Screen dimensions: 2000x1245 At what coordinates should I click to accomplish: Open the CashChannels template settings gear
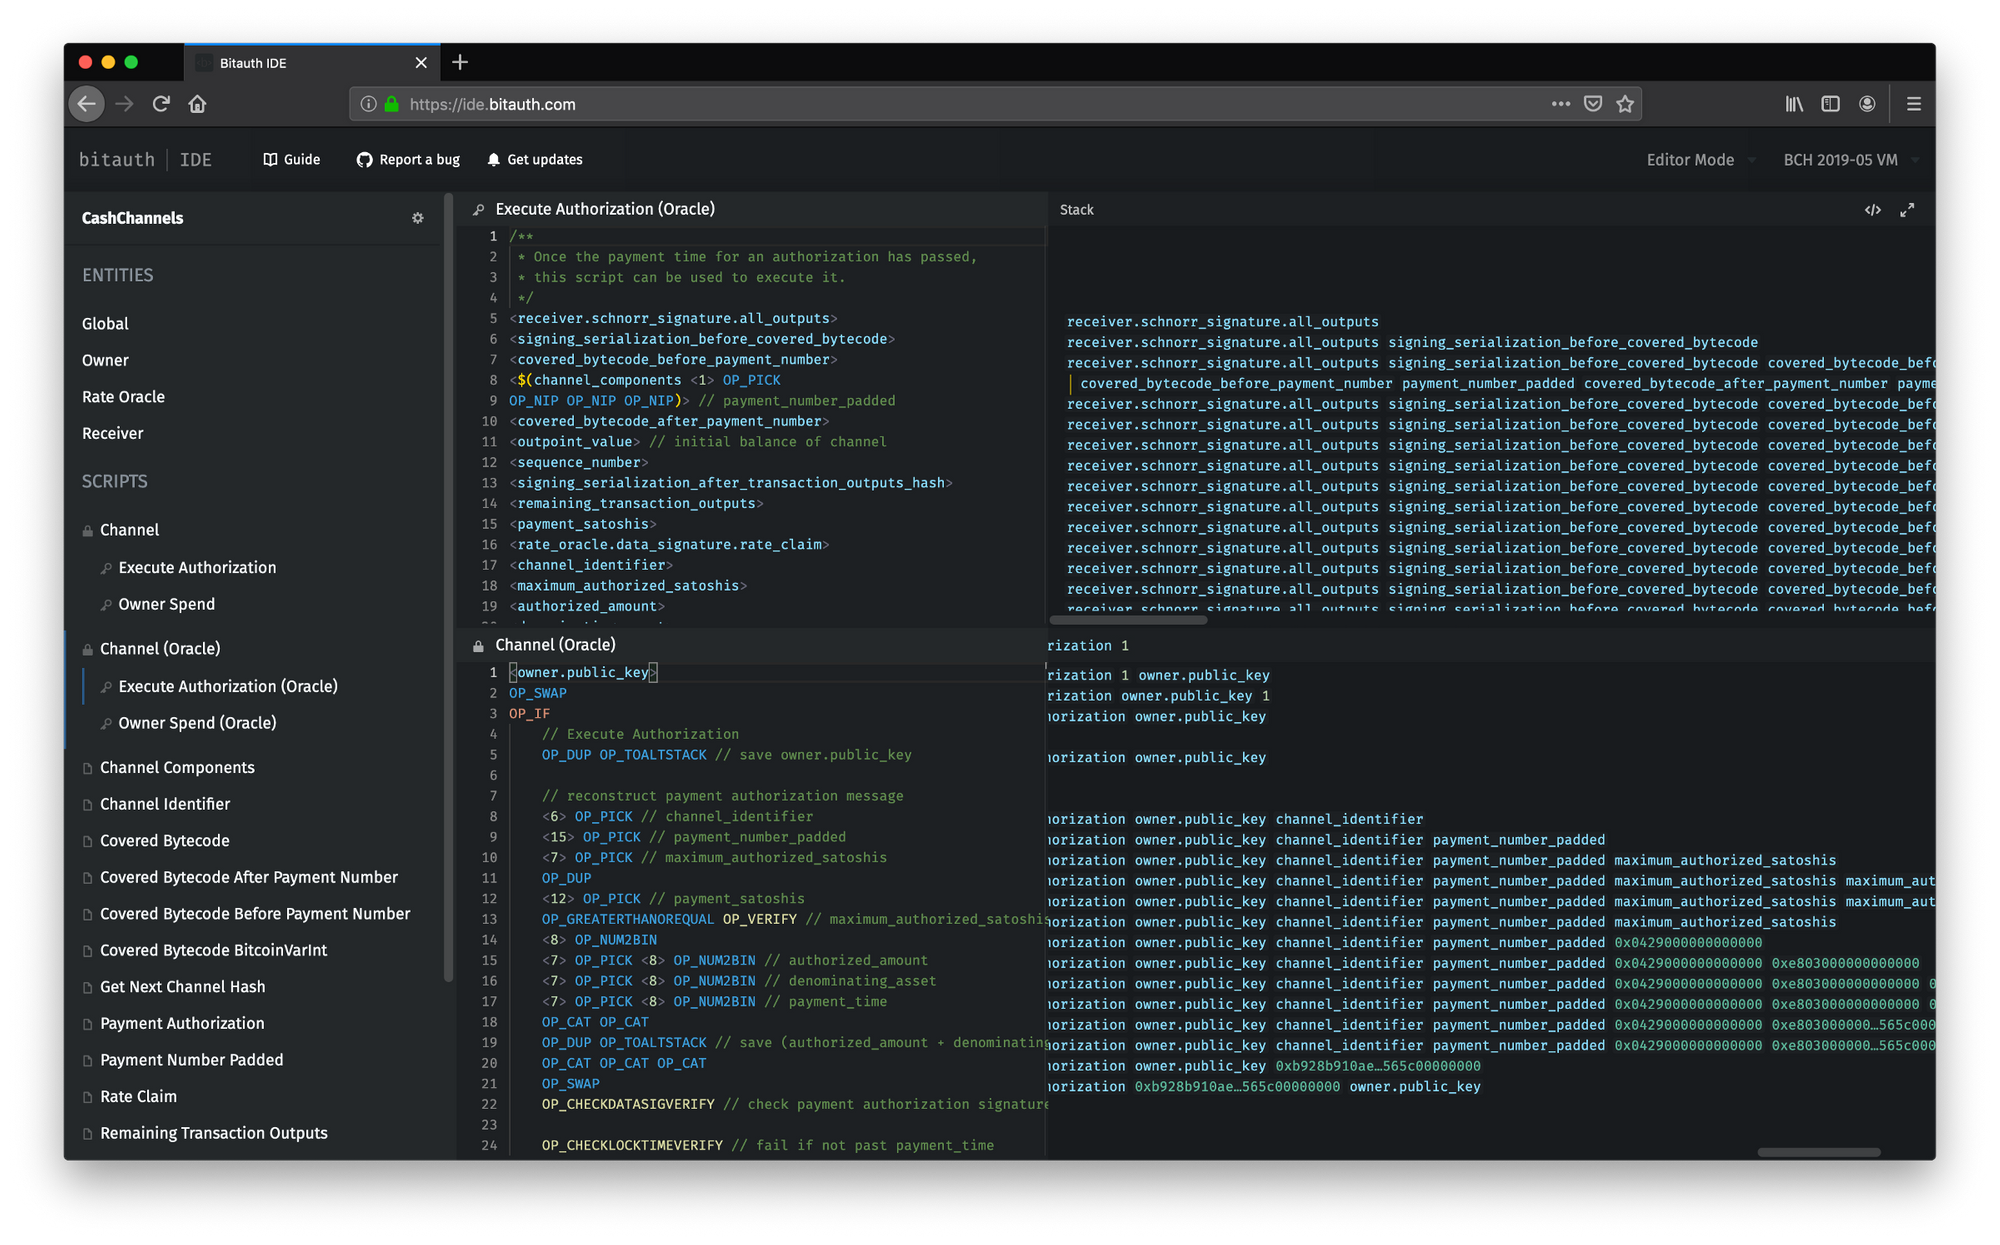click(418, 217)
